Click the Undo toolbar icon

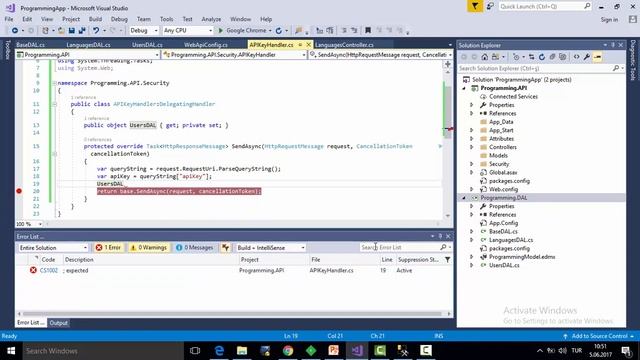tap(96, 31)
